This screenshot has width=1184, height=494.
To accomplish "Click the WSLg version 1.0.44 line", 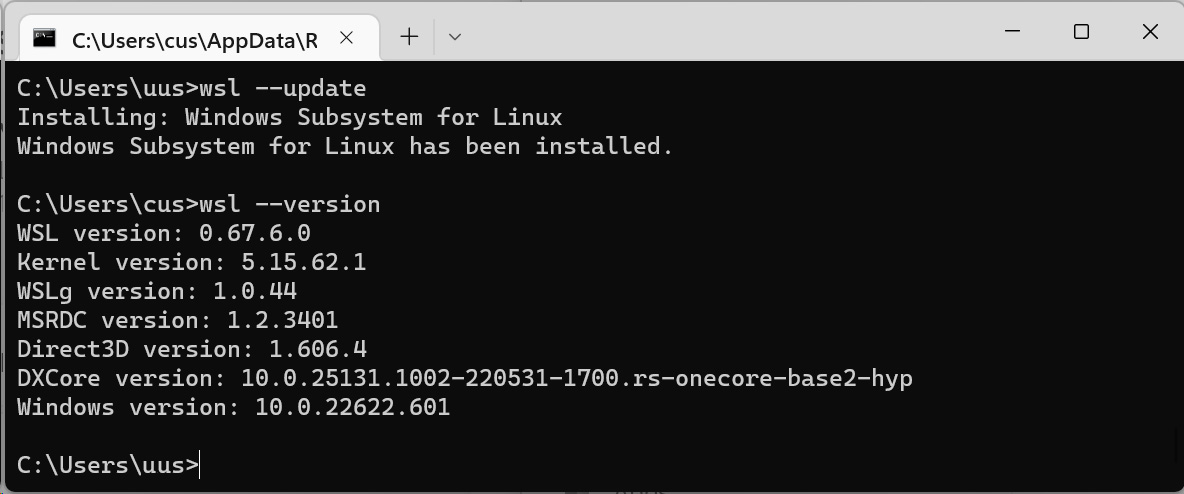I will [x=157, y=291].
